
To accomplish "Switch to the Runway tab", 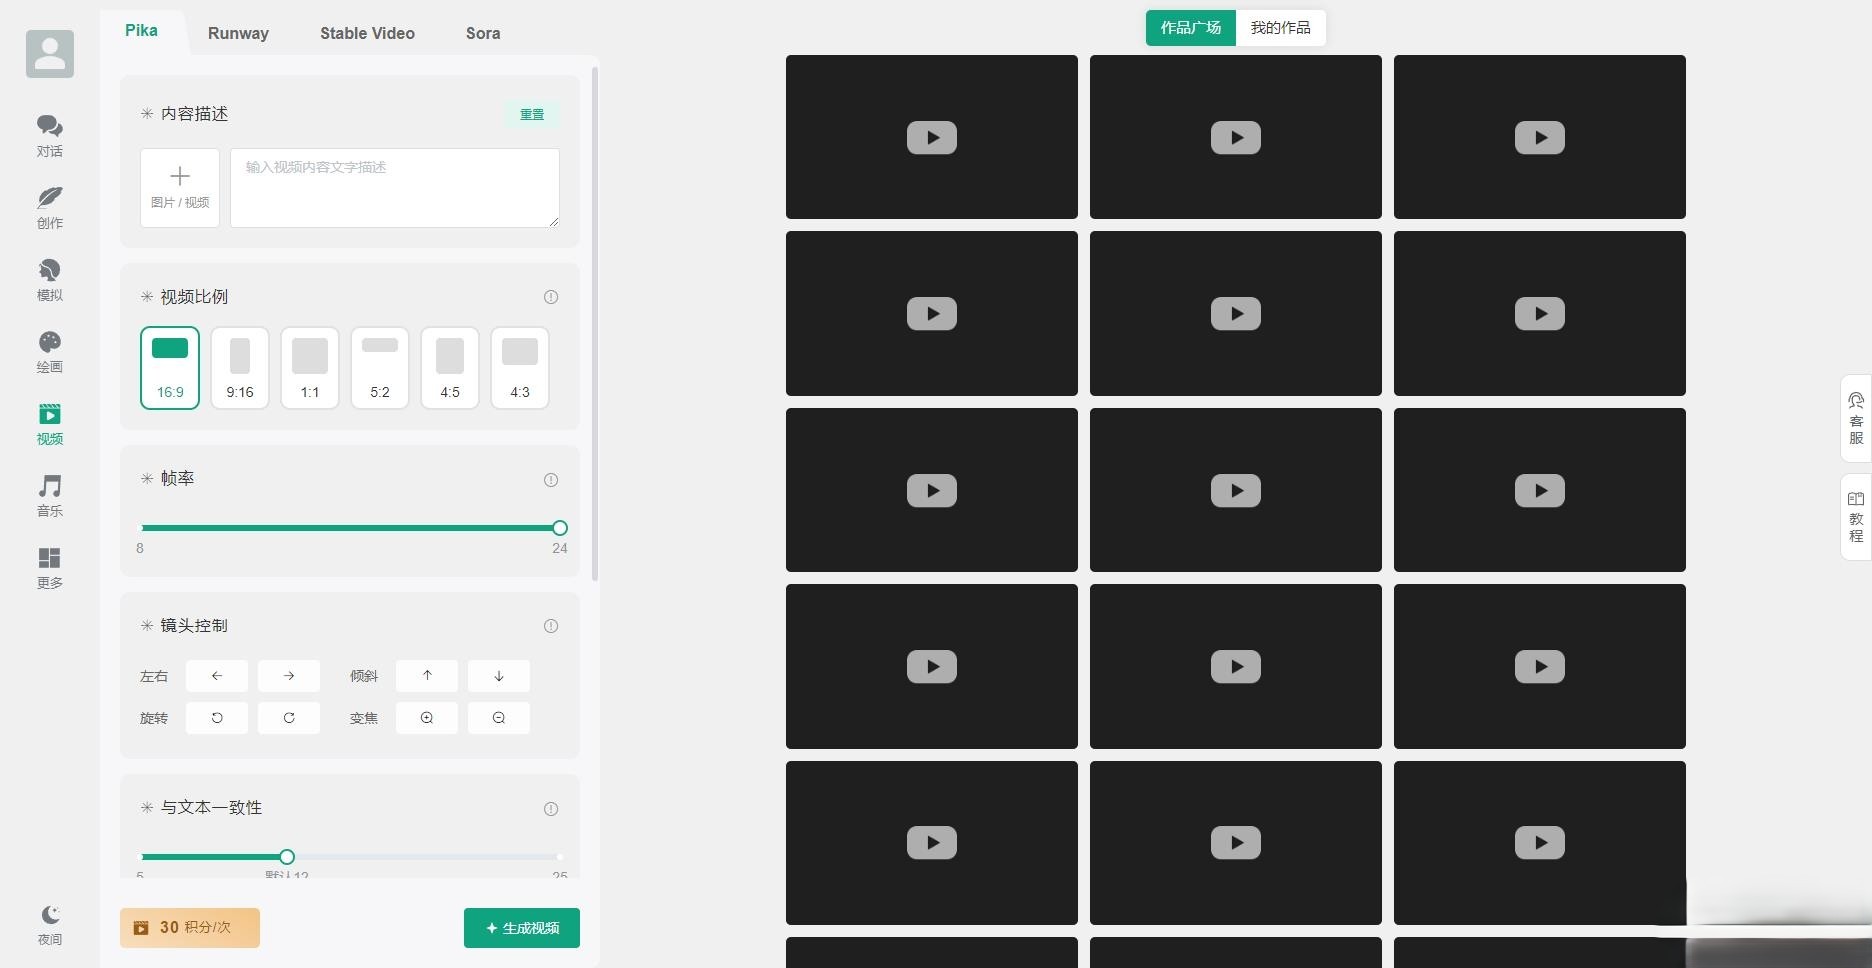I will pyautogui.click(x=238, y=33).
